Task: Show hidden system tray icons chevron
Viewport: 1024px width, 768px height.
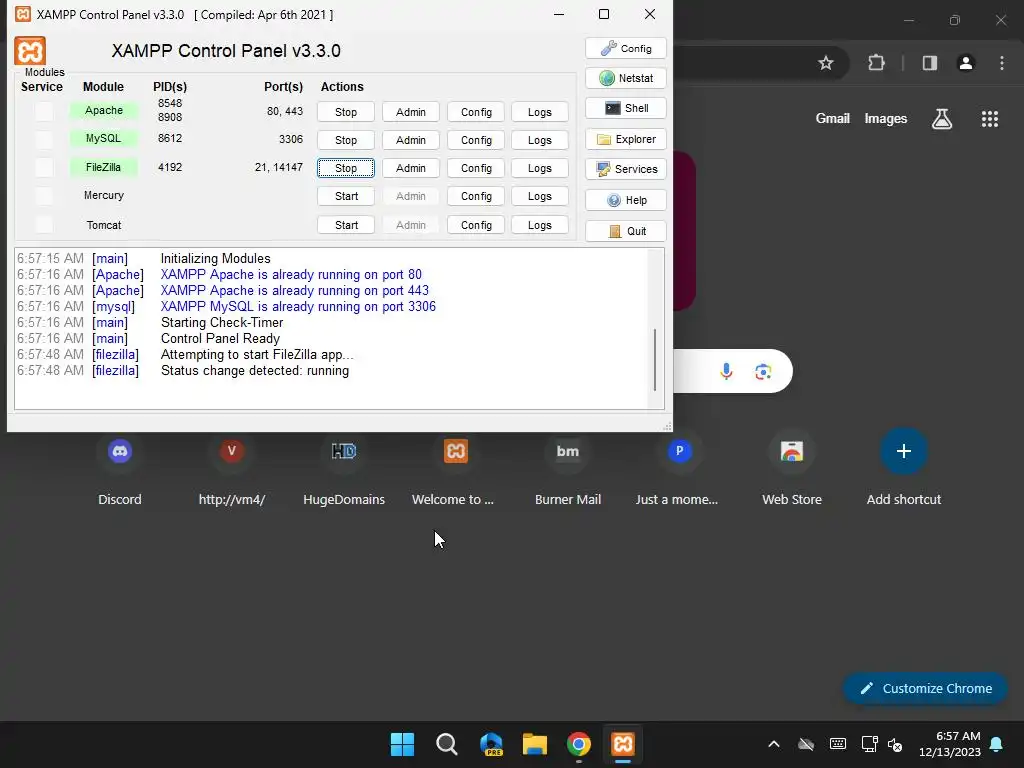Action: 774,744
